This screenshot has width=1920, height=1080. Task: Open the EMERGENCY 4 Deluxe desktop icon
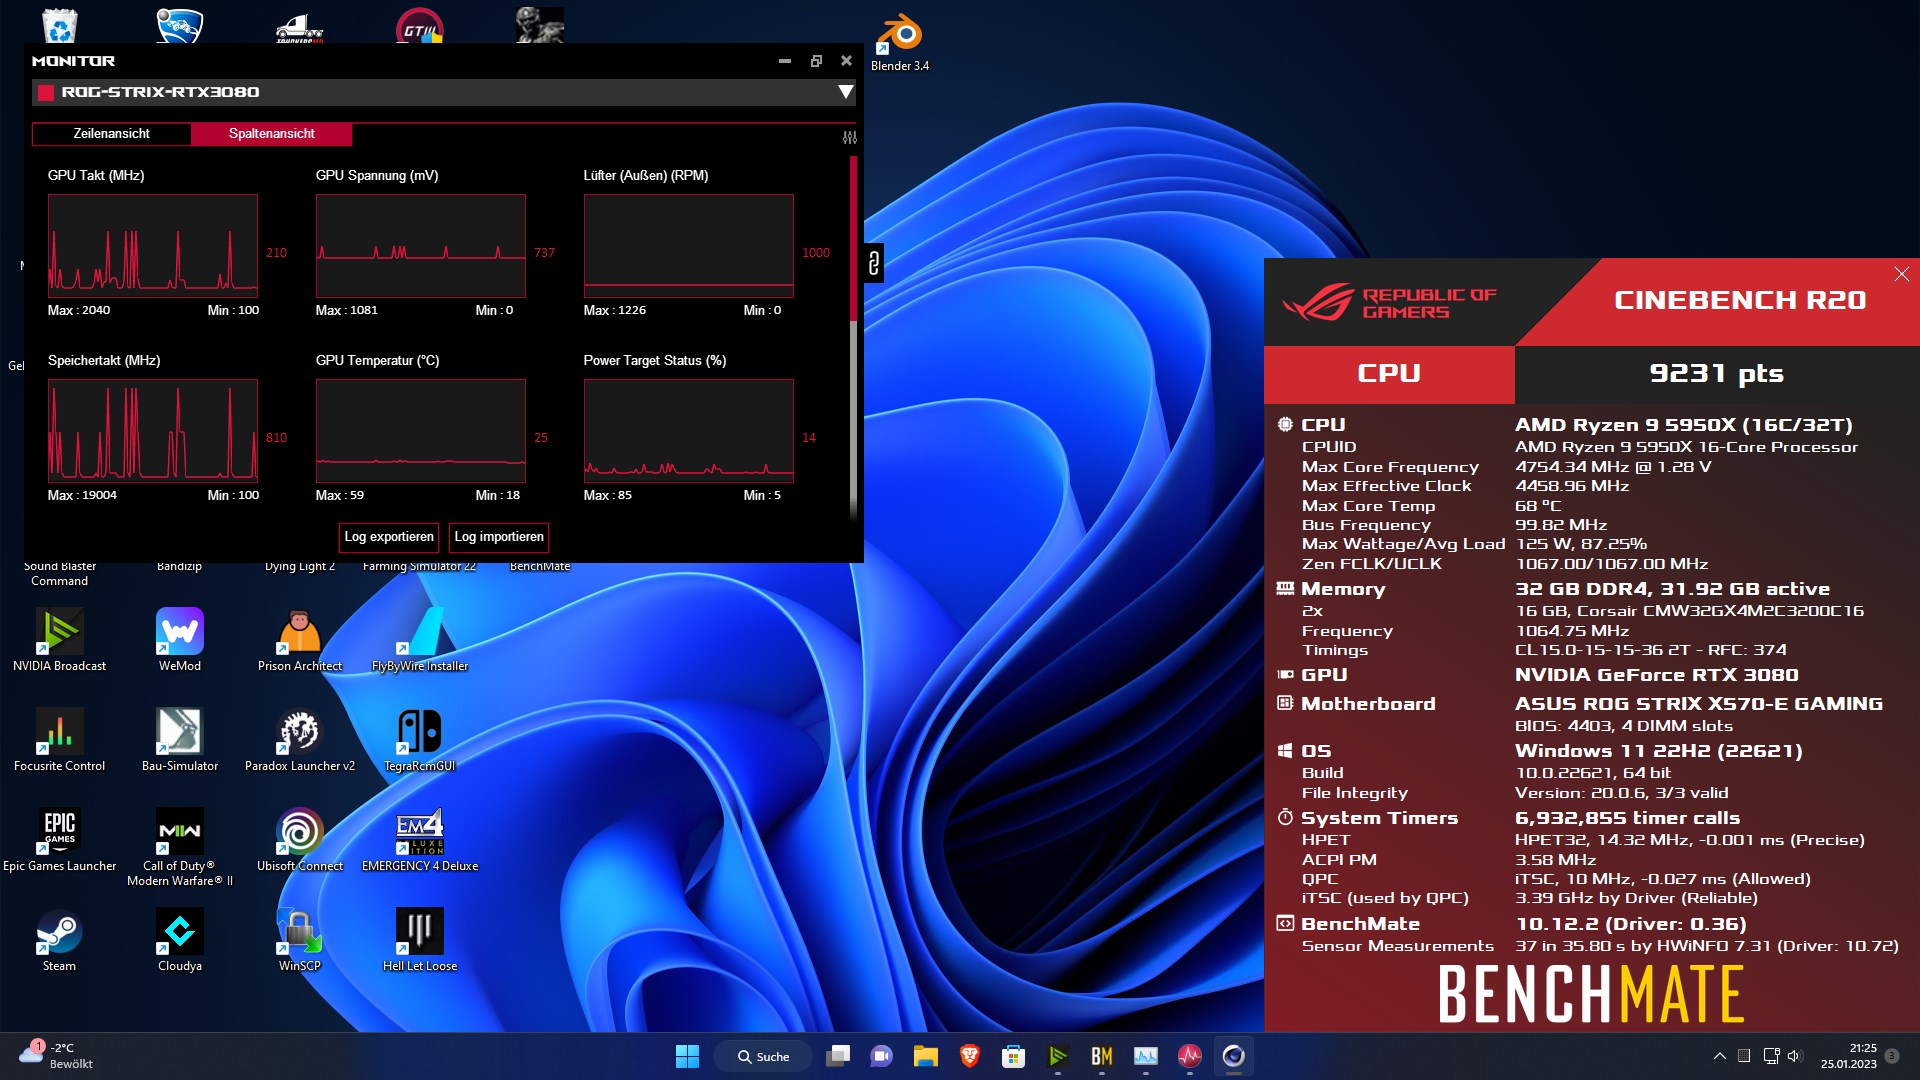[419, 841]
